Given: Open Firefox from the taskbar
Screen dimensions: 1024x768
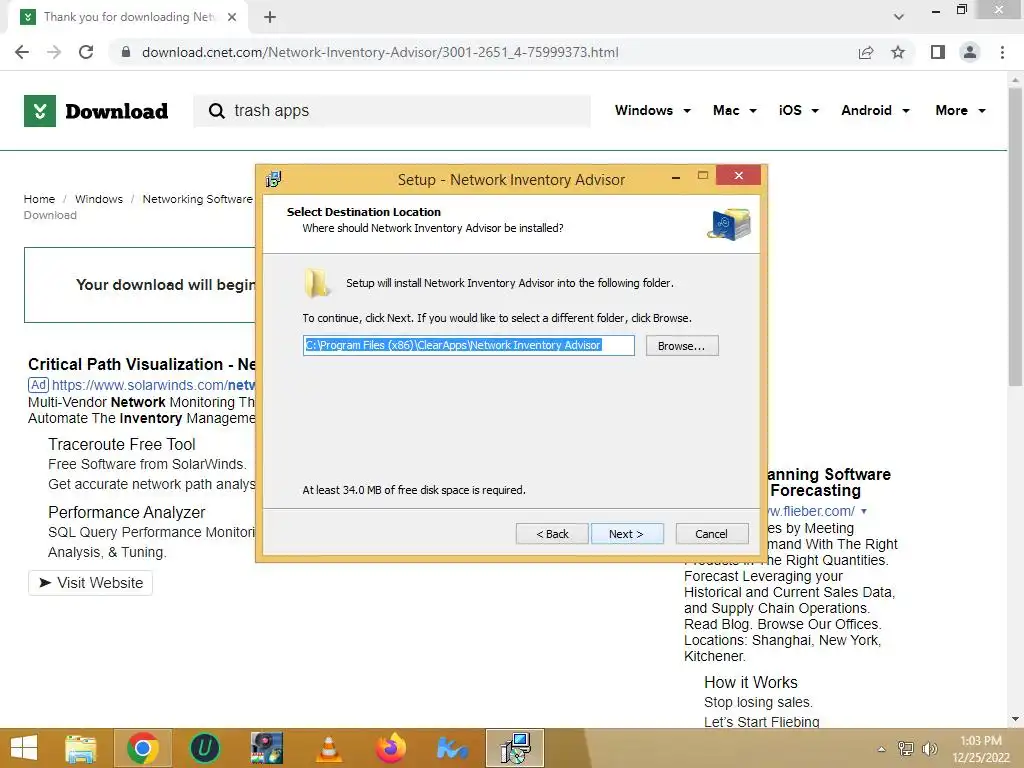Looking at the screenshot, I should tap(391, 748).
